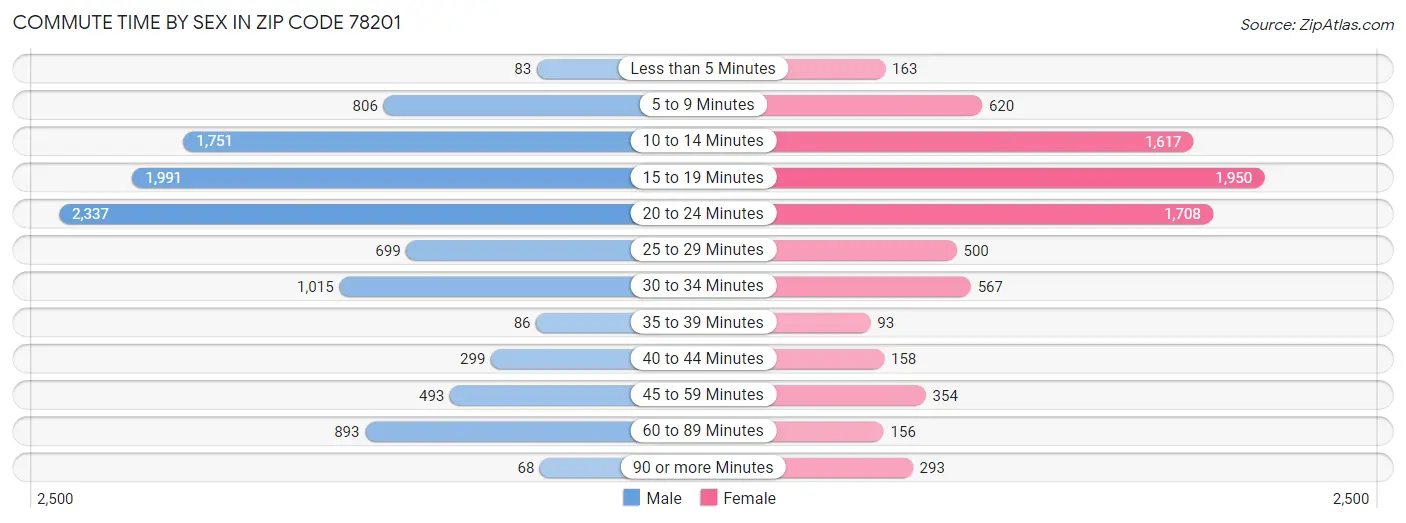Click the male 30 to 34 Minutes bar
The image size is (1406, 523).
coord(485,287)
